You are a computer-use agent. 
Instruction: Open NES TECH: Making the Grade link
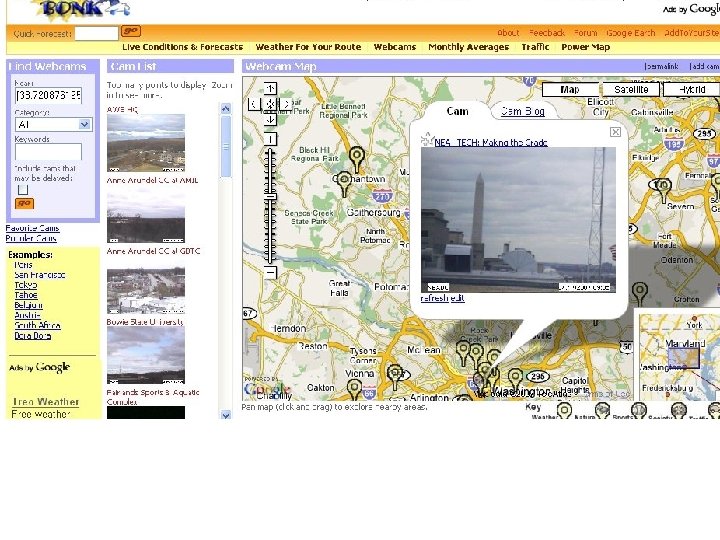491,142
